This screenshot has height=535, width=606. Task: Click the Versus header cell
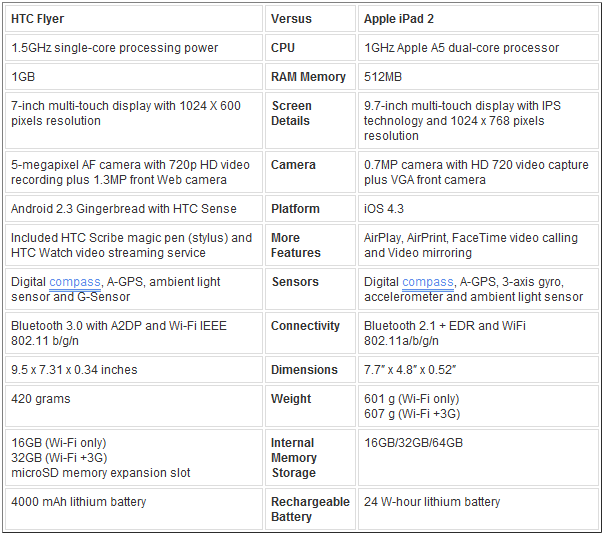pos(291,19)
